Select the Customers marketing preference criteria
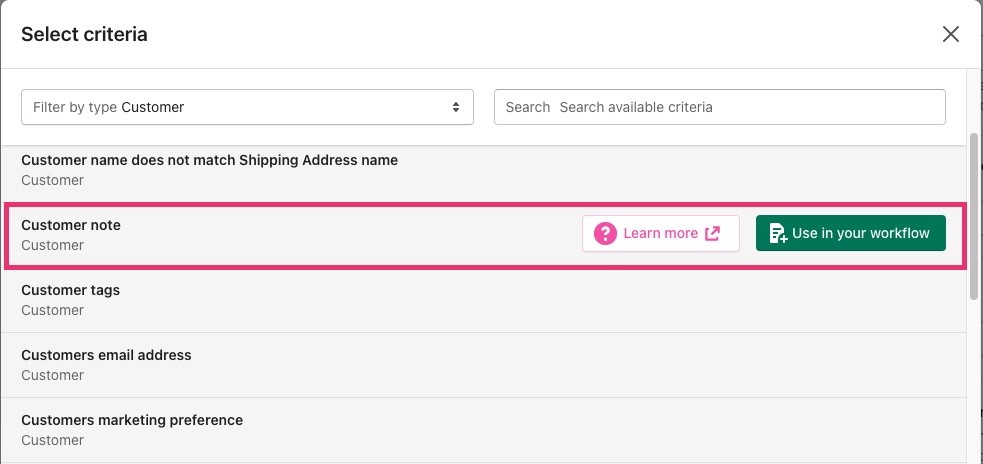Viewport: 983px width, 464px height. pos(483,430)
